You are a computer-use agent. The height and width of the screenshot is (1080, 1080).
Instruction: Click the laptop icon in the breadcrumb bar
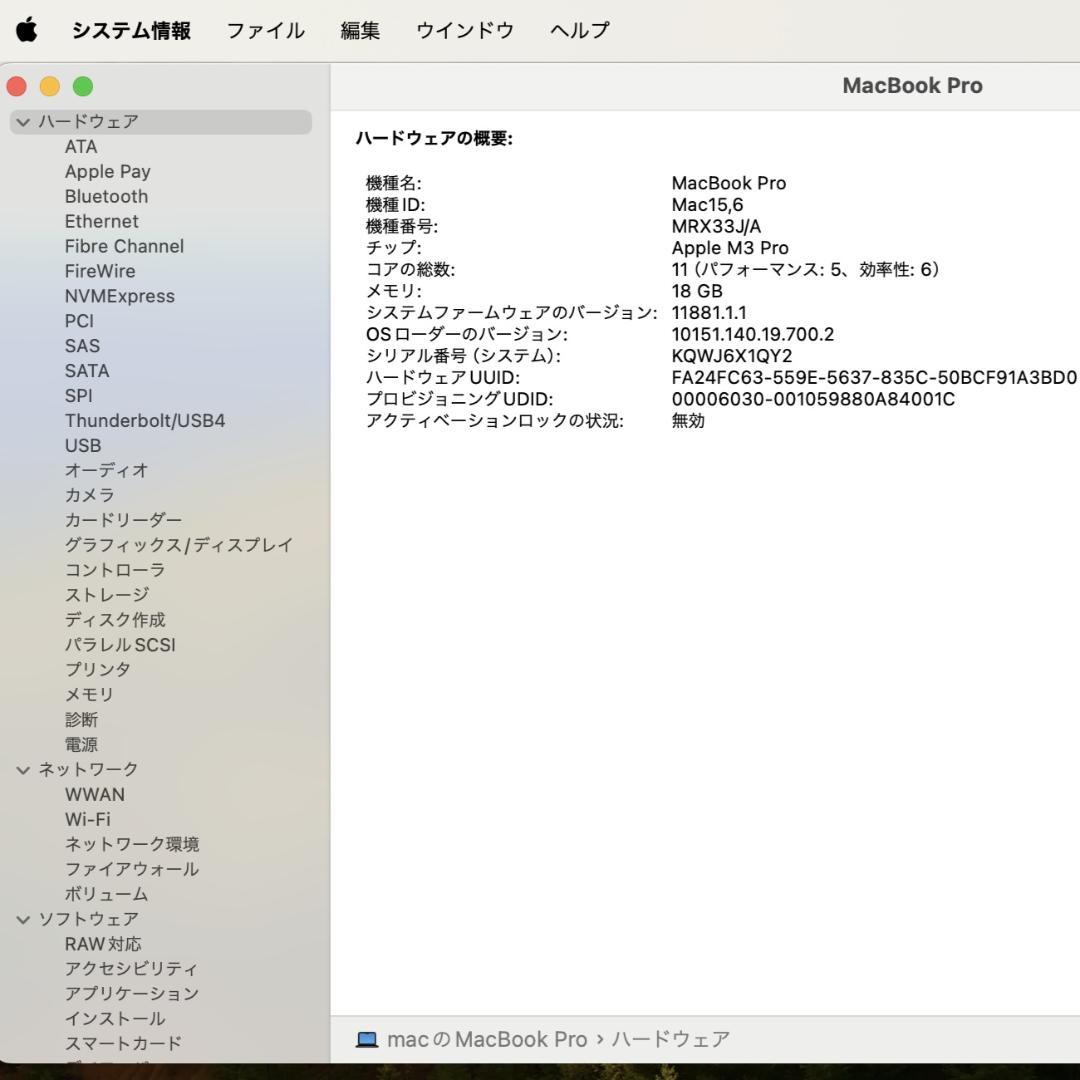coord(366,1039)
